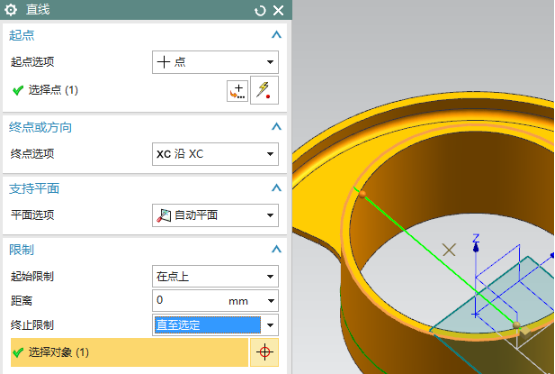Open the 平面选项 自动平面 dropdown
This screenshot has height=374, width=555.
[x=215, y=215]
